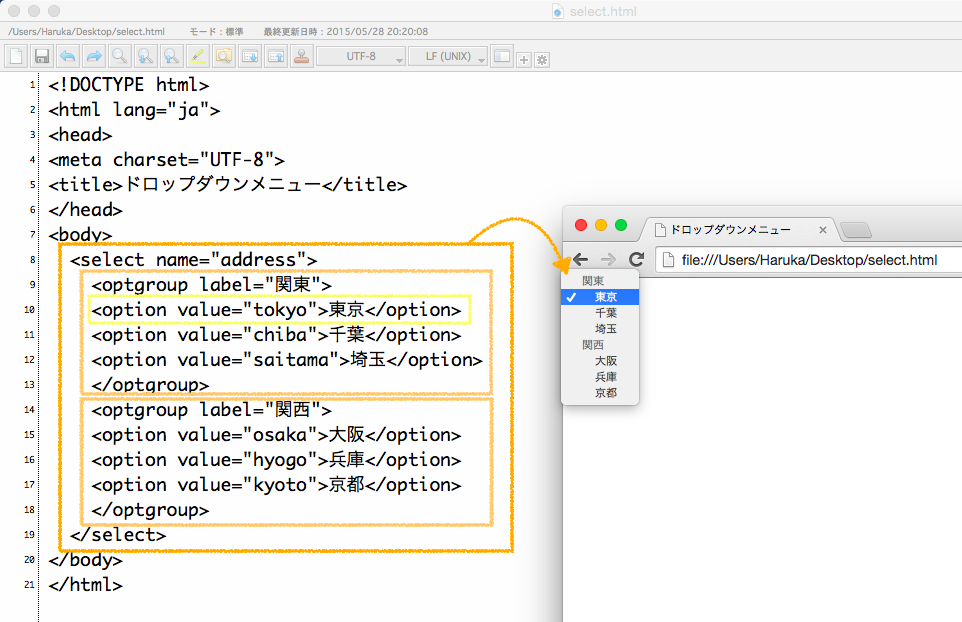Choose 大阪 in the dropdown list
962x622 pixels.
pyautogui.click(x=600, y=361)
